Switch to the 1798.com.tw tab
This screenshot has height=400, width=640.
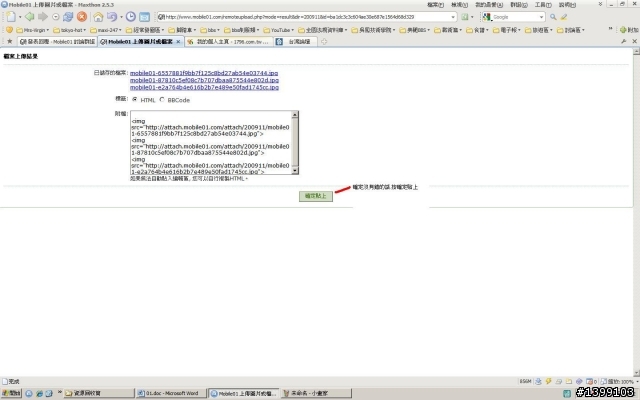(229, 42)
